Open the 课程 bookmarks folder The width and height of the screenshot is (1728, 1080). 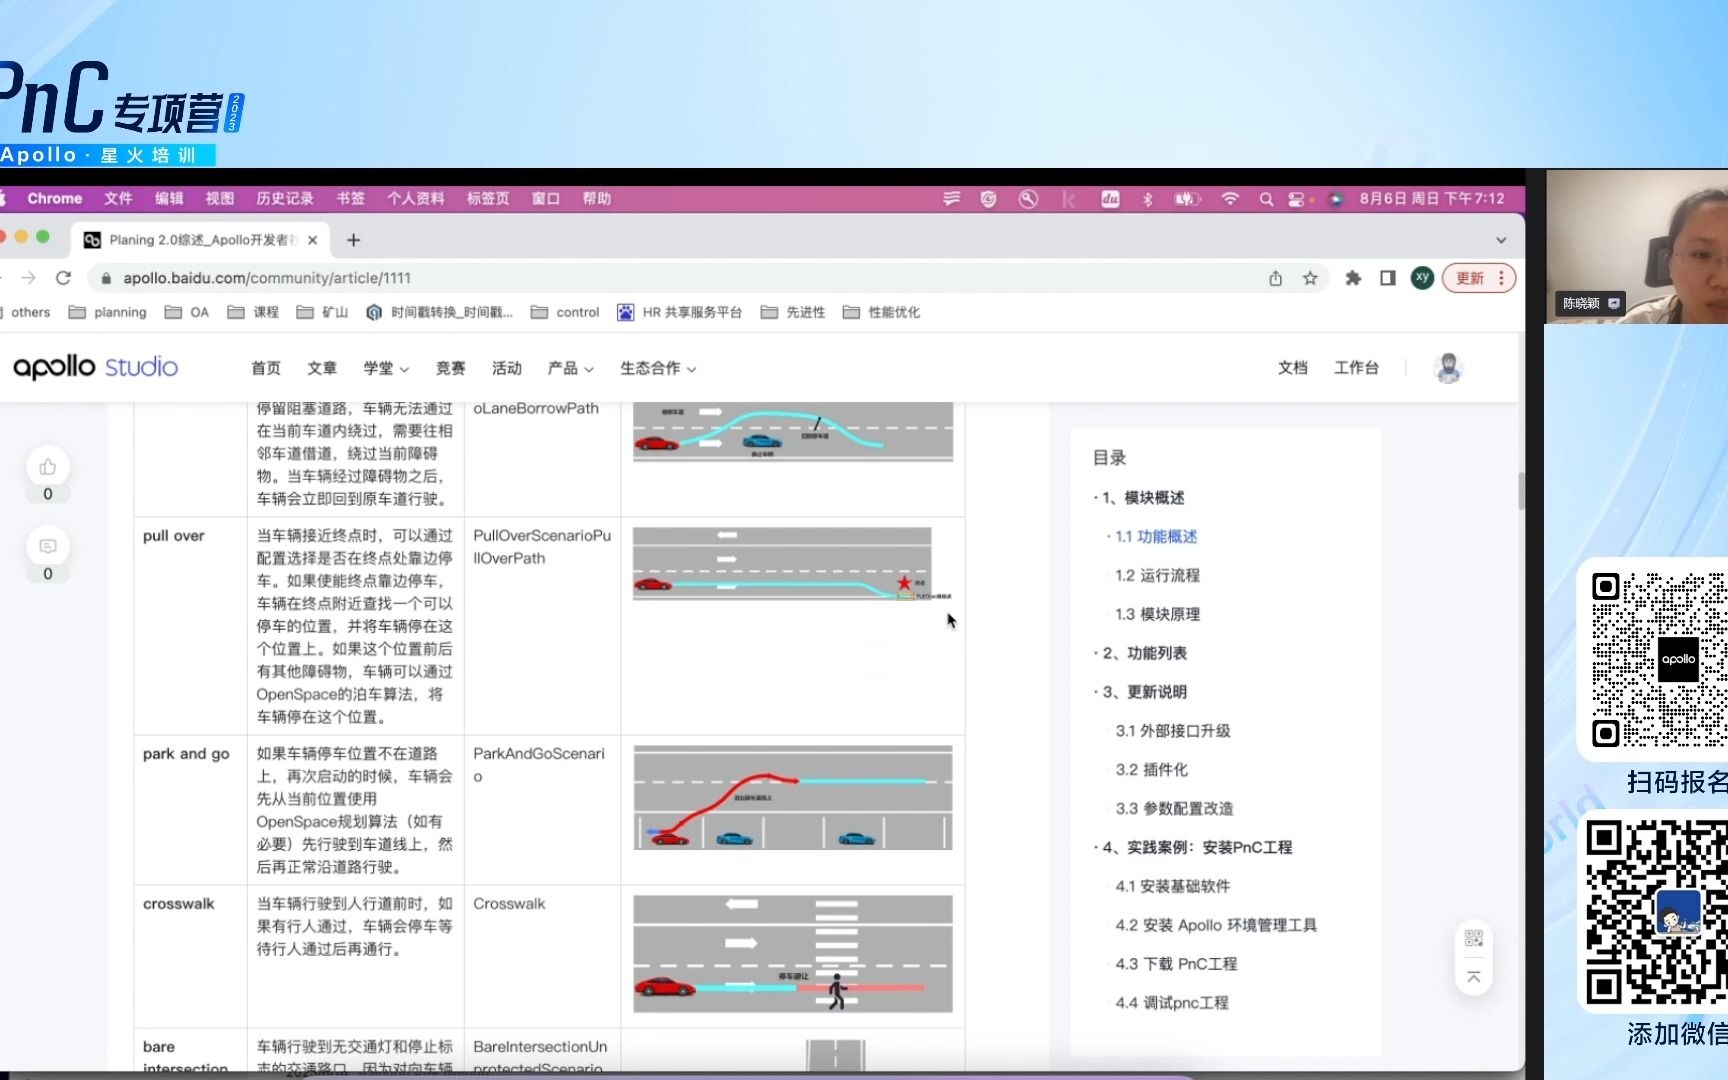pyautogui.click(x=253, y=312)
